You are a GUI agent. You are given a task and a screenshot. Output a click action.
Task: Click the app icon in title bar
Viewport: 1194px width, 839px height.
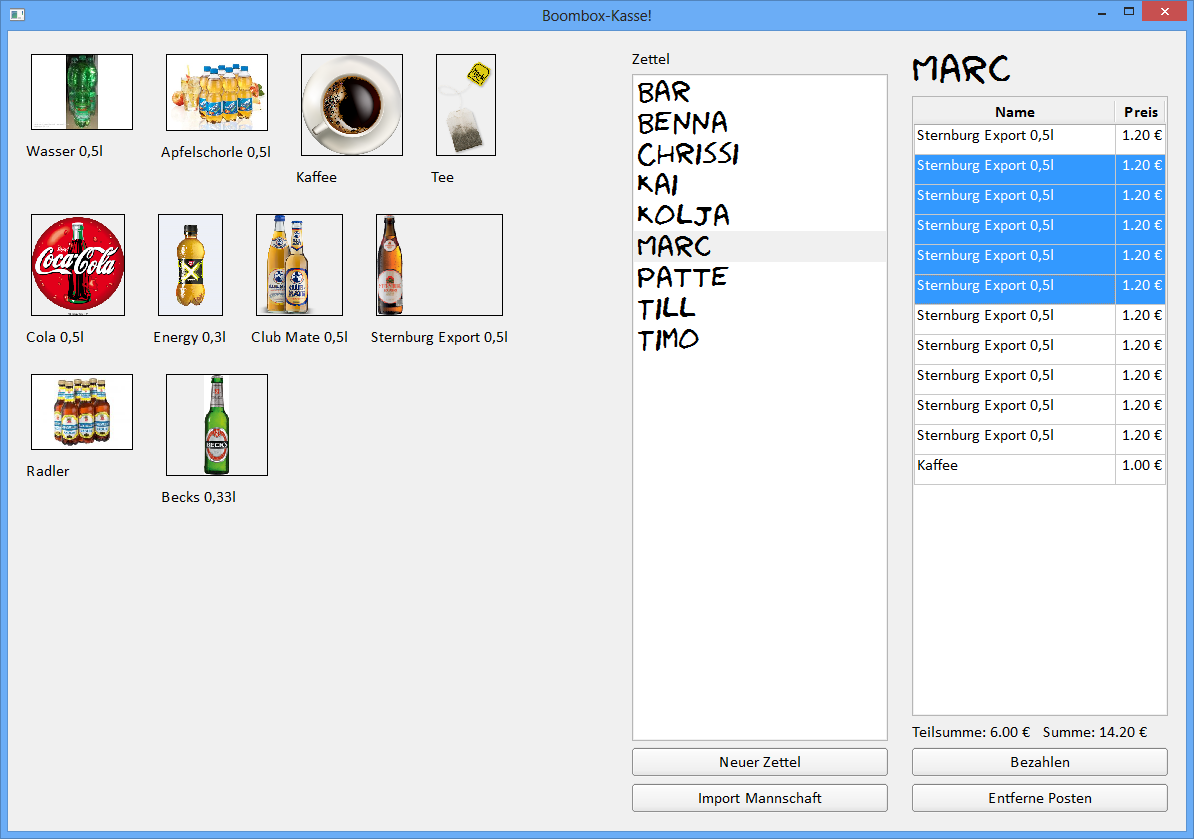point(17,14)
